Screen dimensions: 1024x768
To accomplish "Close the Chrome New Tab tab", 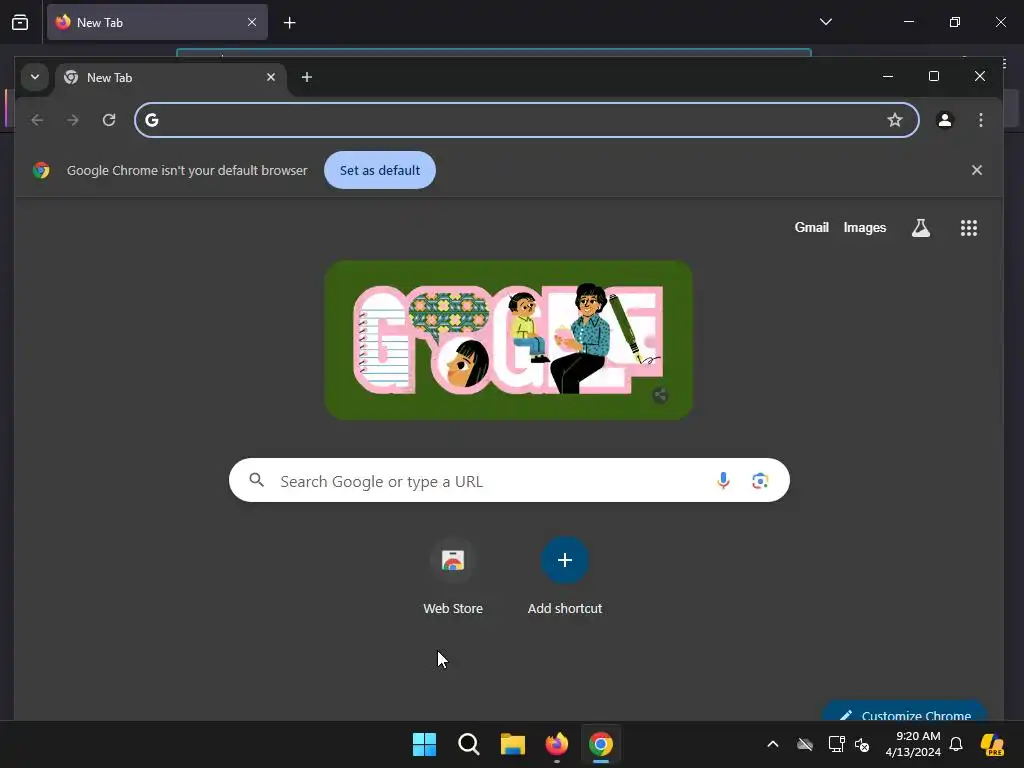I will (271, 77).
